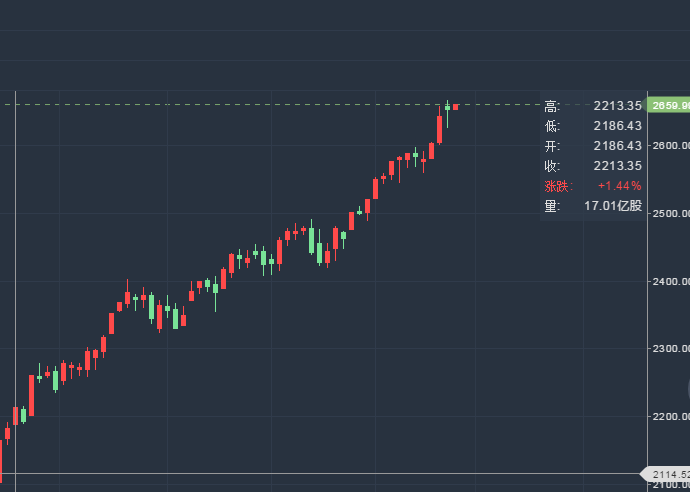Select the 收 value 2213.35
Screen dimensions: 690x492
click(617, 166)
